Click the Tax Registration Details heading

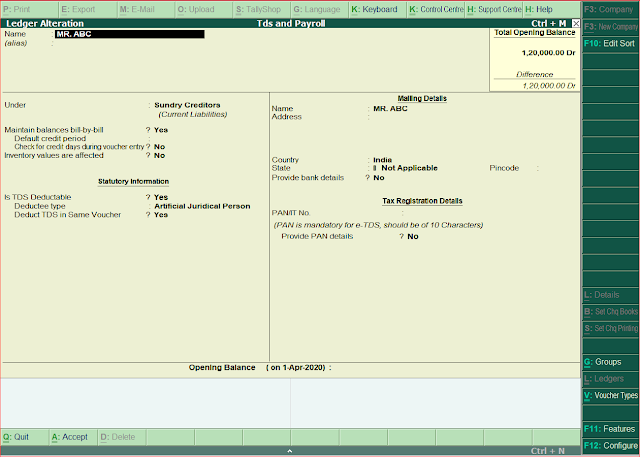(x=422, y=201)
